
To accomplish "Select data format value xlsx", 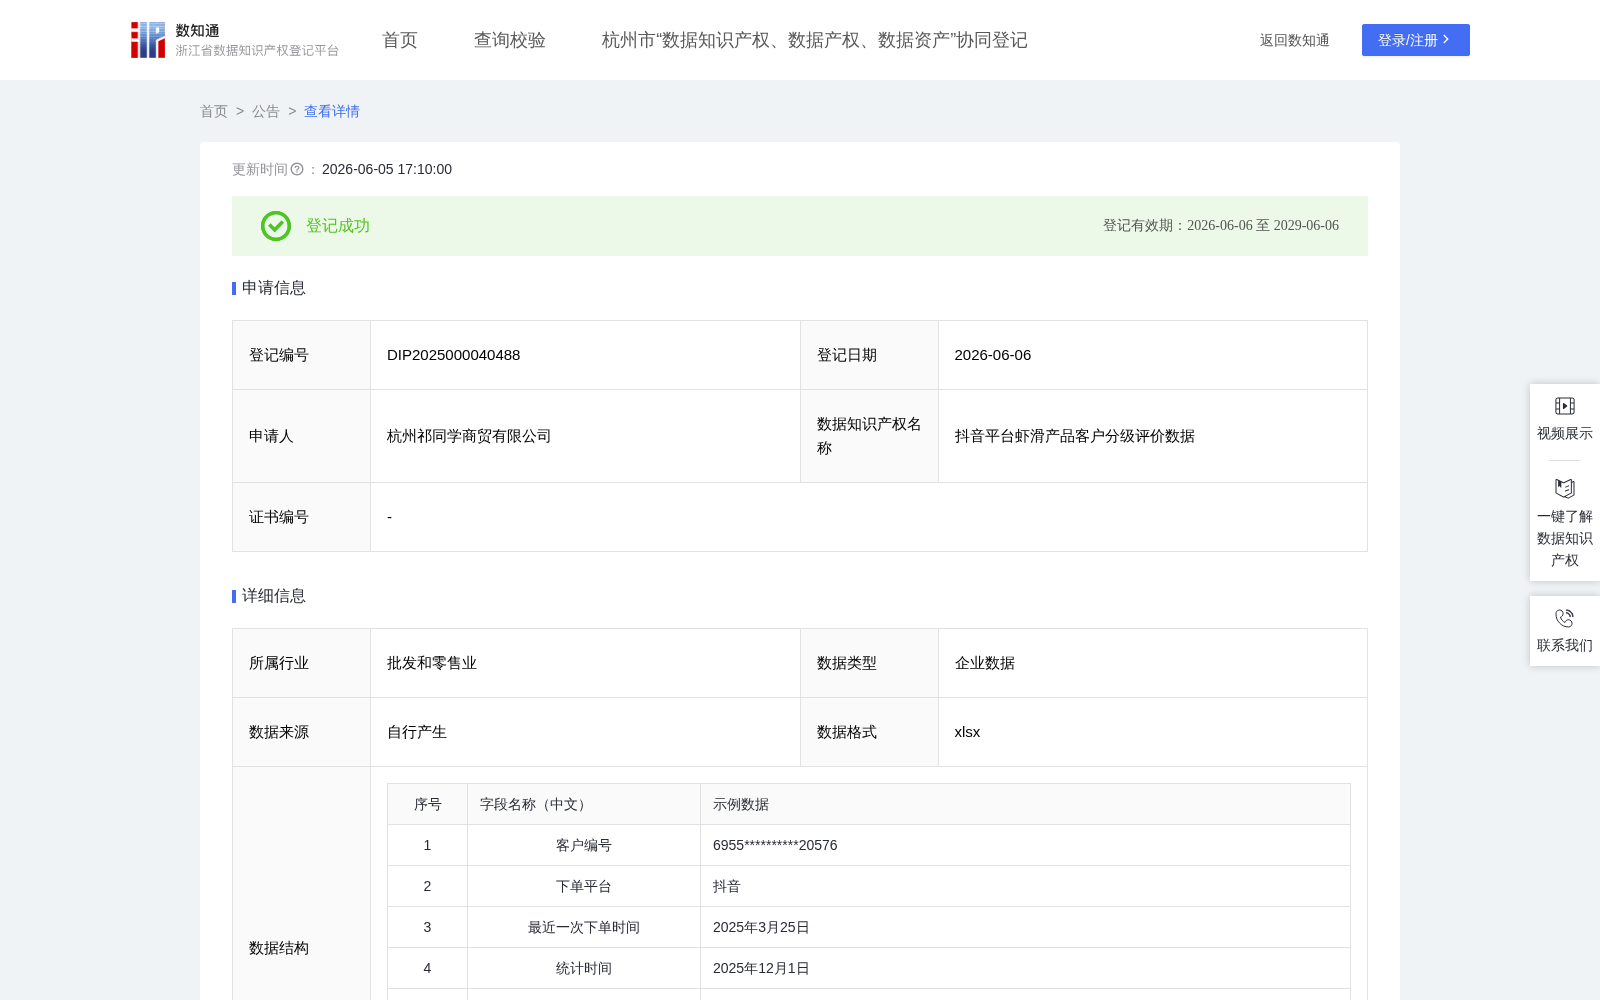I will 968,732.
